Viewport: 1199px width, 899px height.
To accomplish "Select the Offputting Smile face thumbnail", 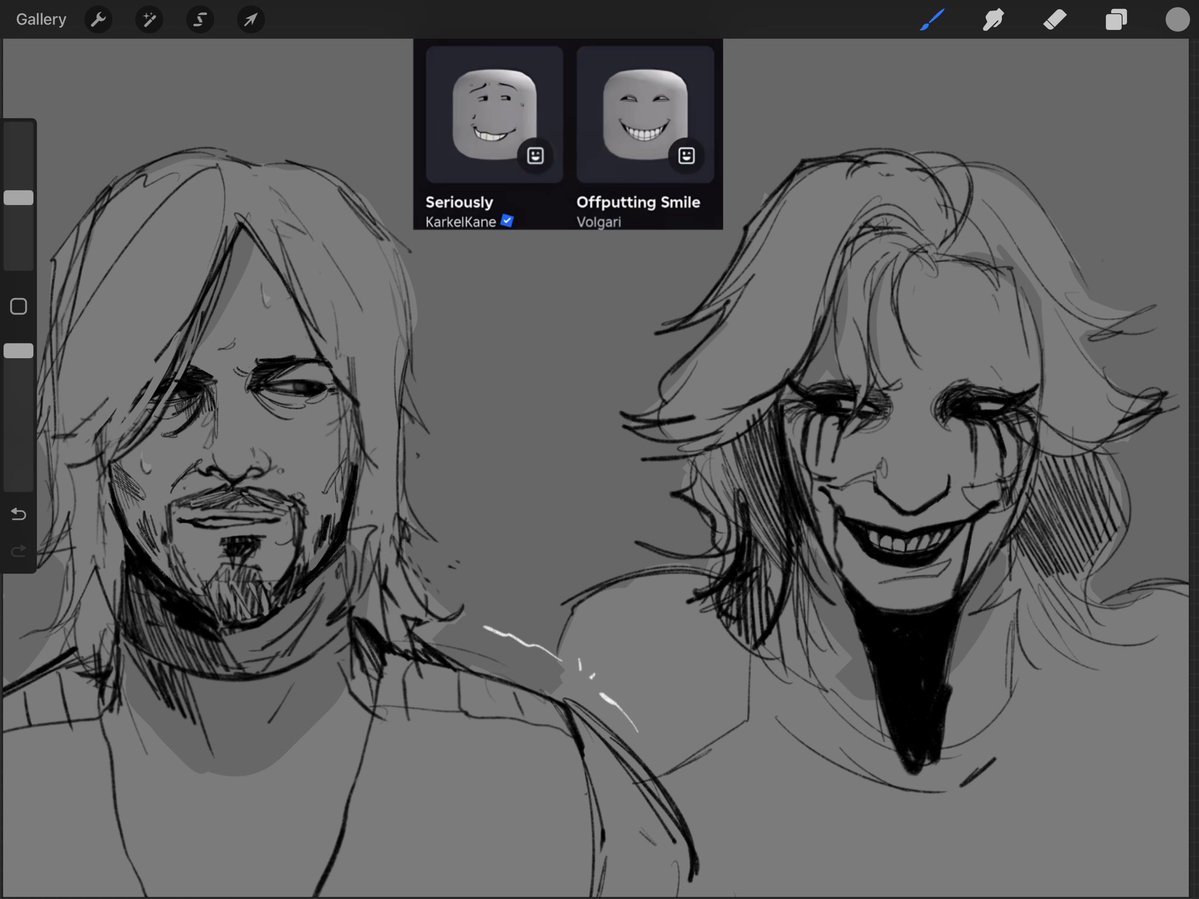I will pyautogui.click(x=645, y=115).
